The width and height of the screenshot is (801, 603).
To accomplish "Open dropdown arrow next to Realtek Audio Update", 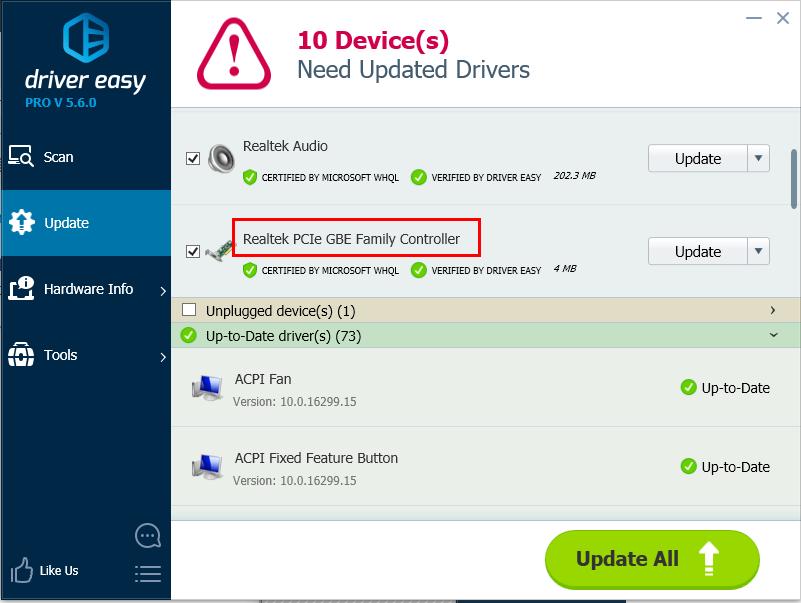I will click(x=759, y=158).
